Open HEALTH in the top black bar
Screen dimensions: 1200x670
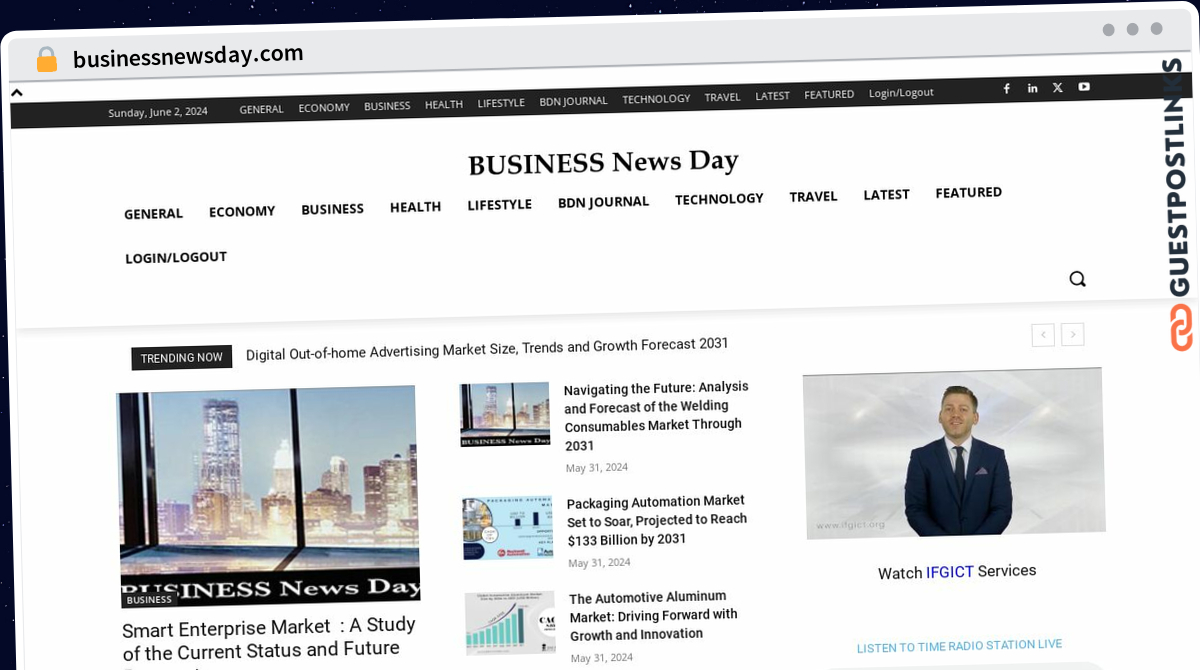coord(444,104)
